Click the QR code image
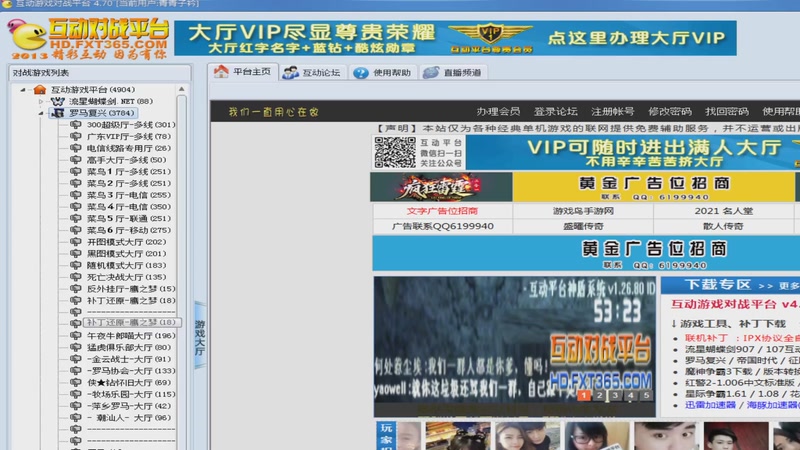Screen dimensions: 800x450 394,152
